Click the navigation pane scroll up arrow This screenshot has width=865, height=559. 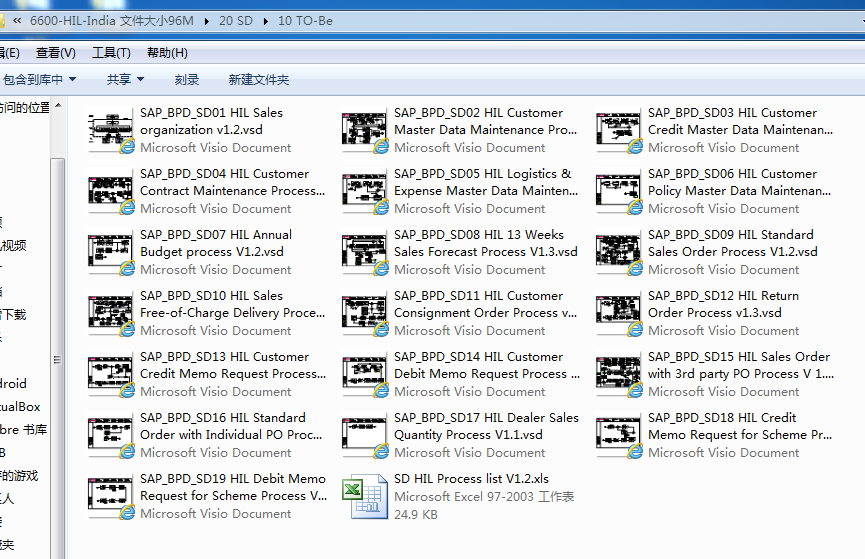[58, 105]
